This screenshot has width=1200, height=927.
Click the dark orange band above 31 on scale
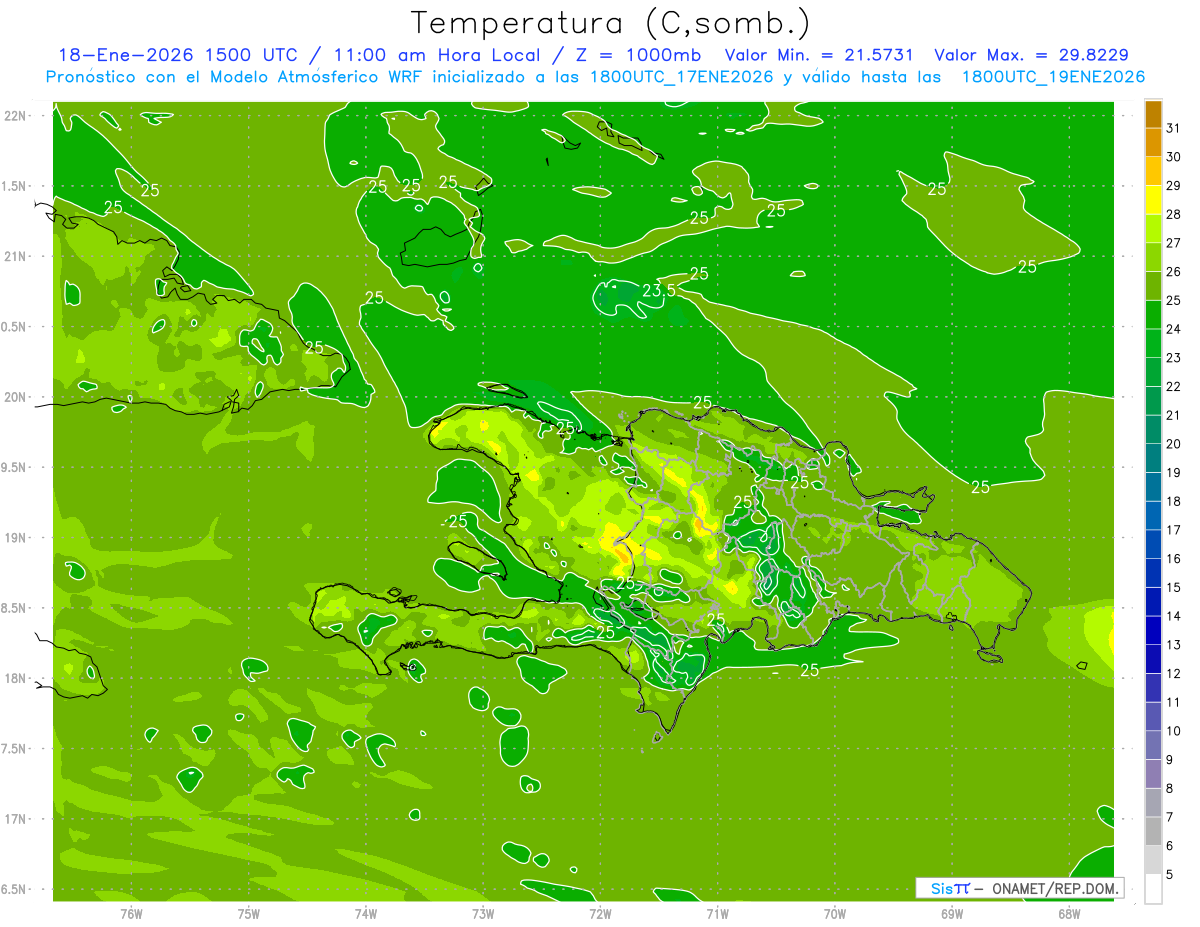(x=1153, y=113)
